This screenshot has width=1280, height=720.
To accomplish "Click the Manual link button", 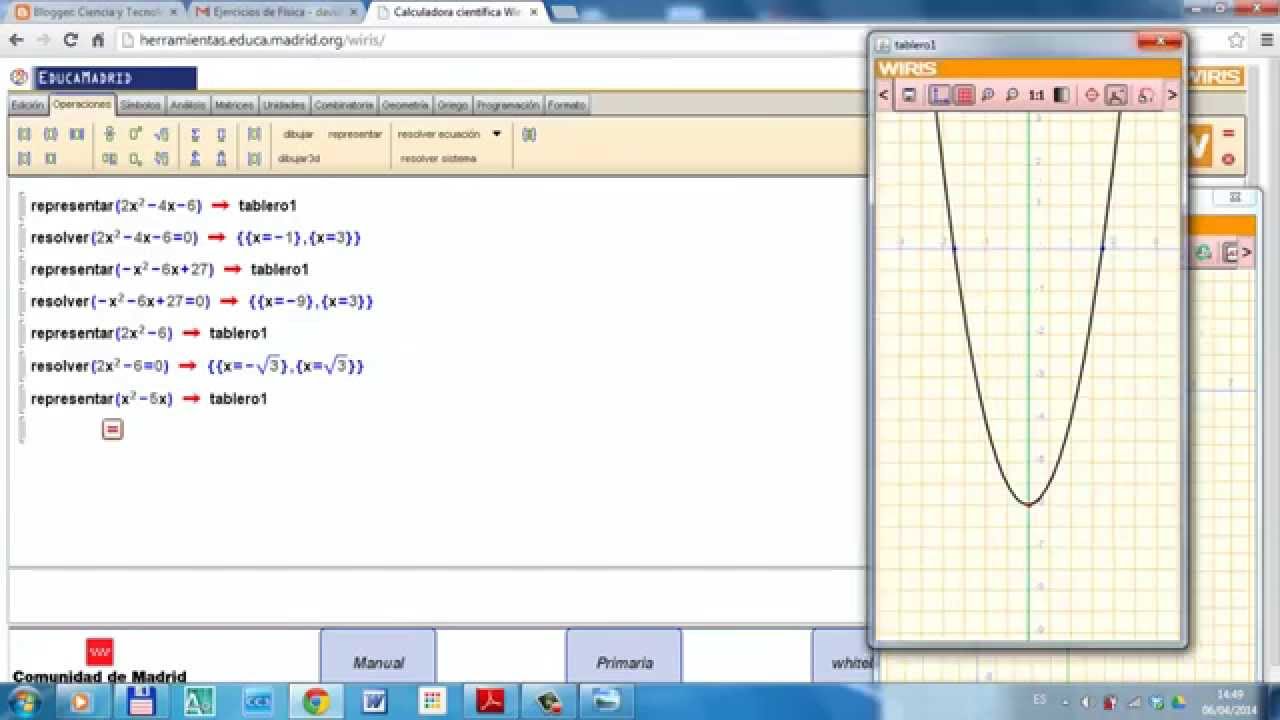I will pyautogui.click(x=378, y=656).
